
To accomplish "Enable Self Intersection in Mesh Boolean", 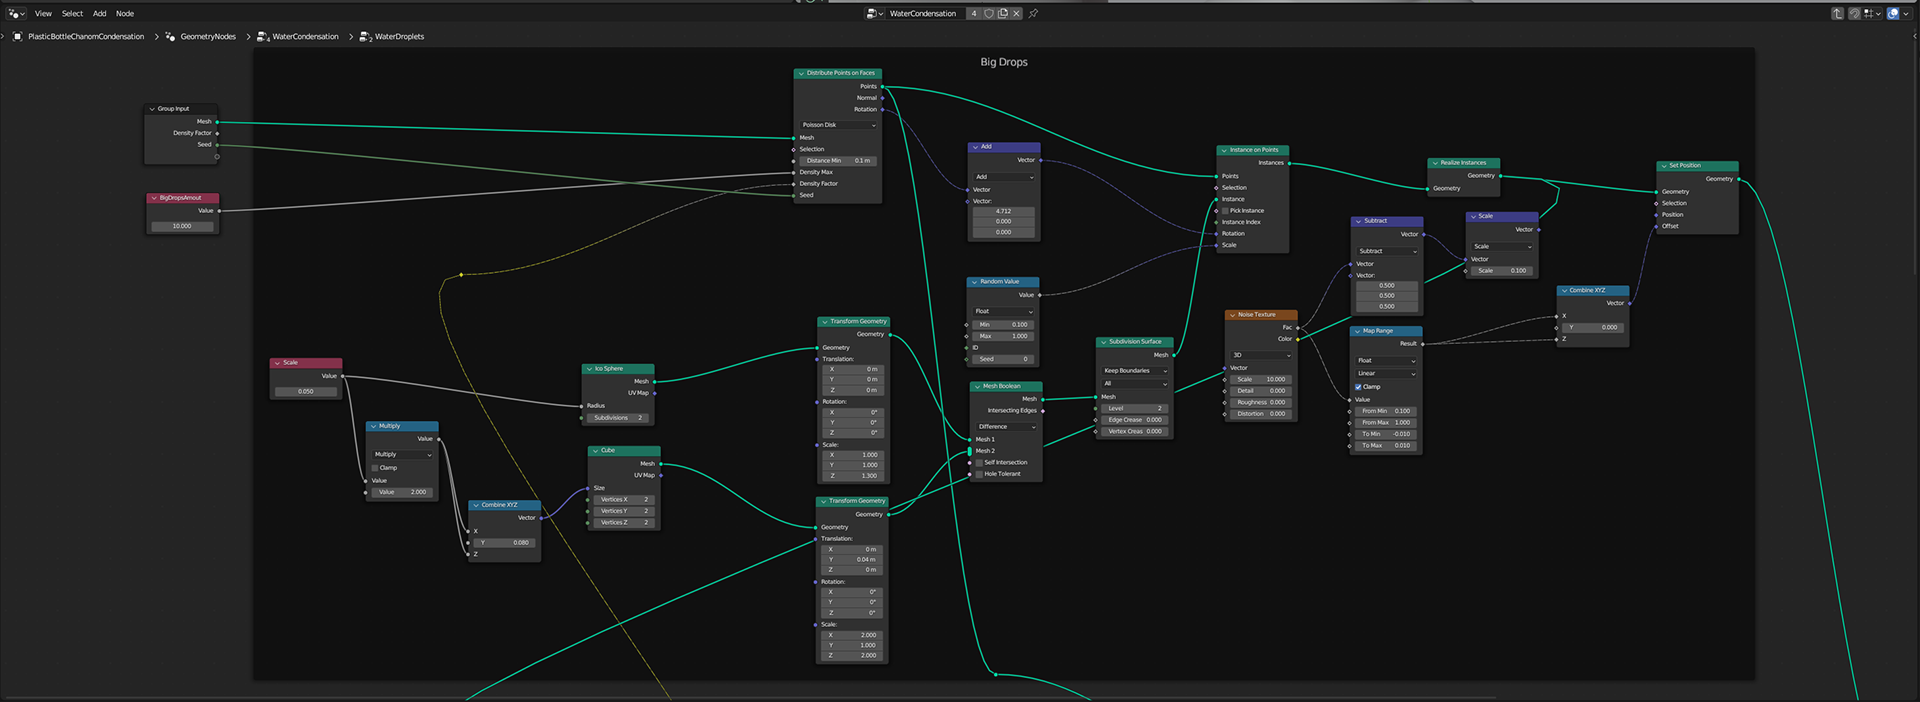I will pos(979,463).
